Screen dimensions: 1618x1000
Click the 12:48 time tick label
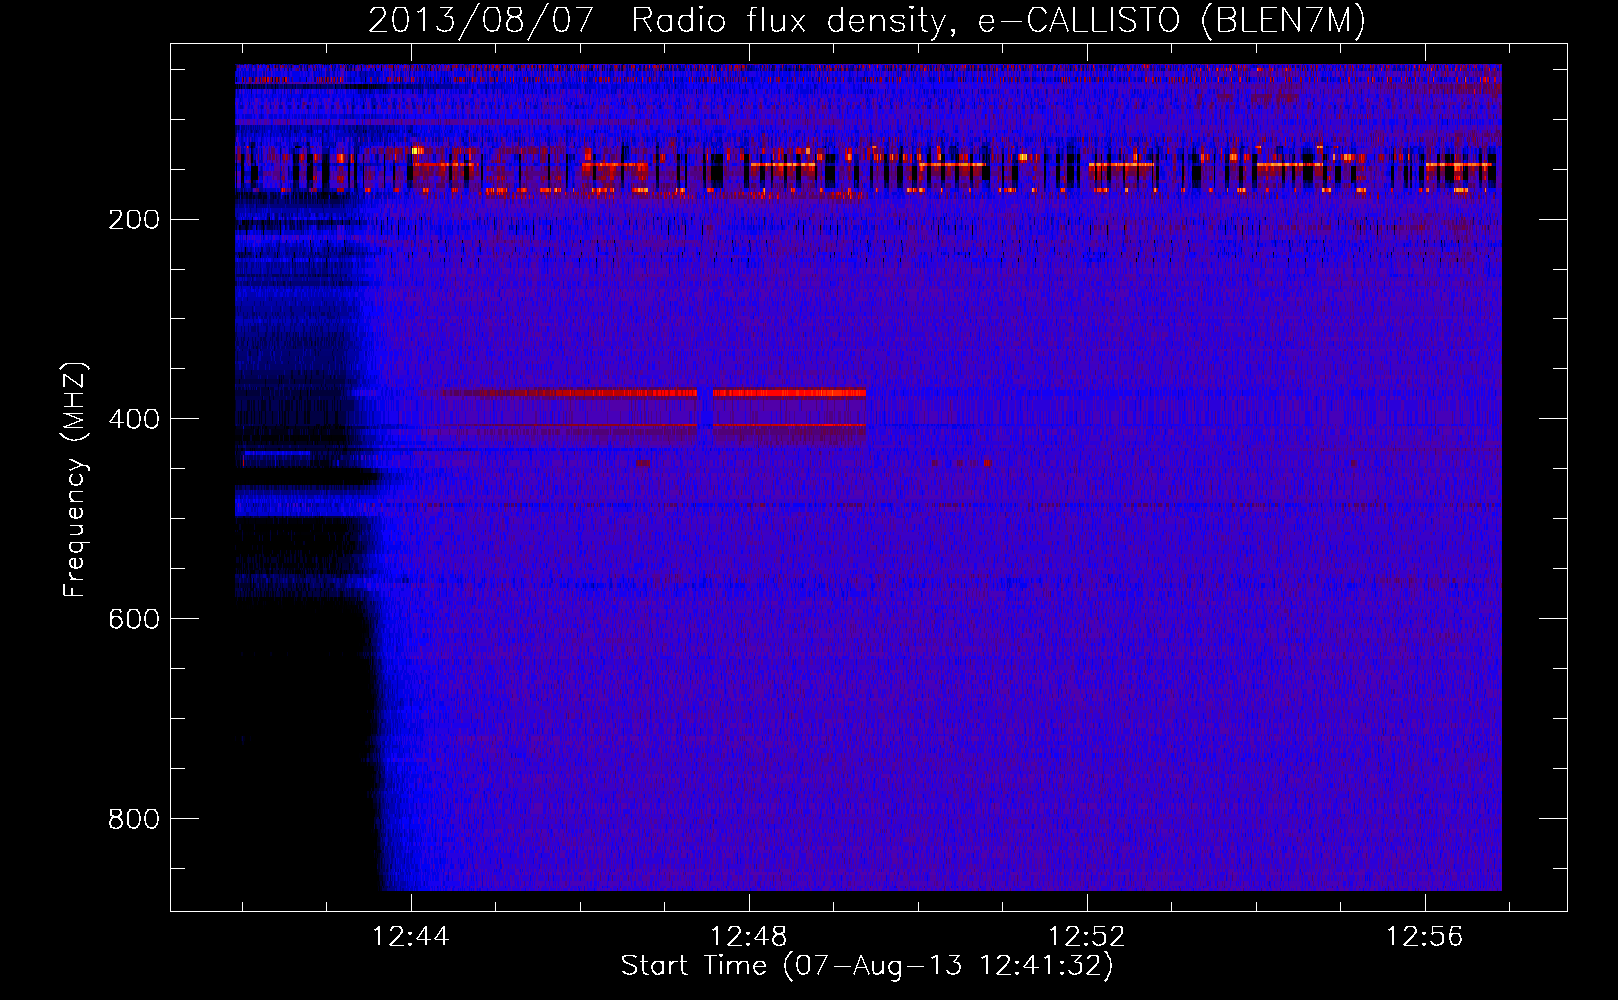tap(749, 937)
